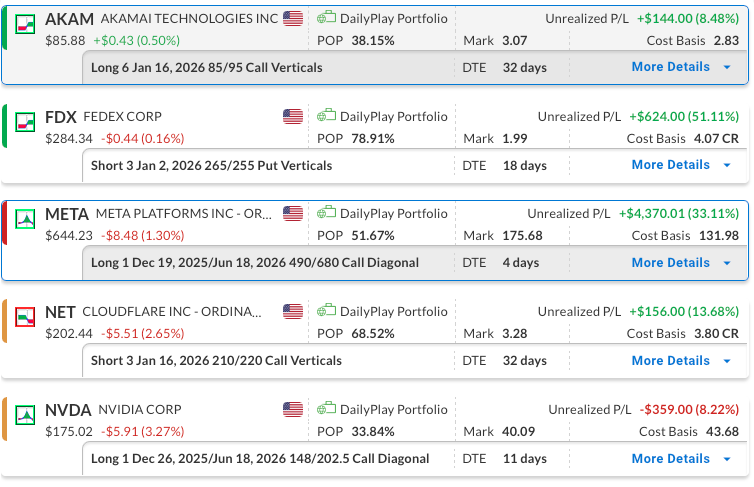754x487 pixels.
Task: Expand More Details for FDX position
Action: click(681, 165)
